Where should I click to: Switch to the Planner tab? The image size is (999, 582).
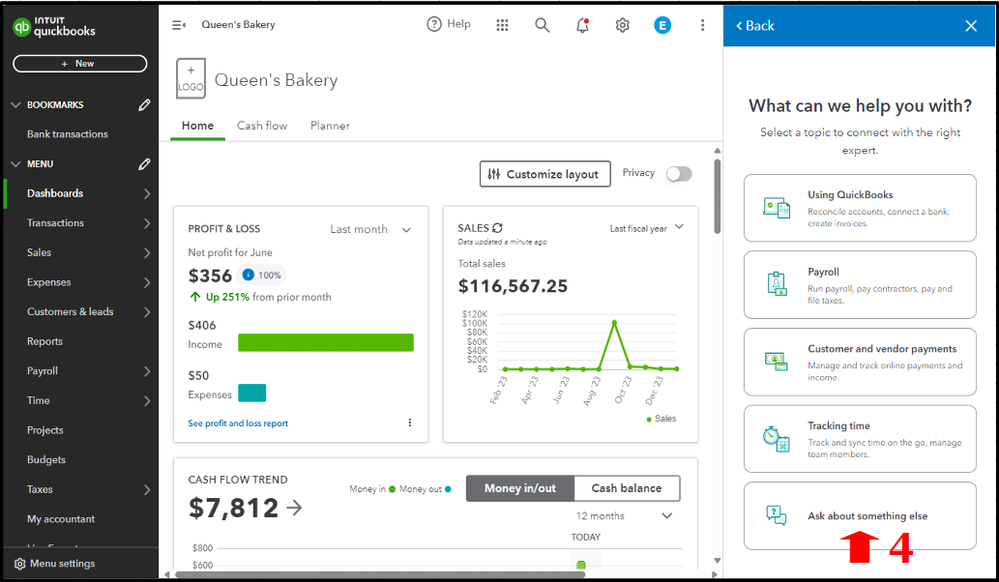coord(330,126)
